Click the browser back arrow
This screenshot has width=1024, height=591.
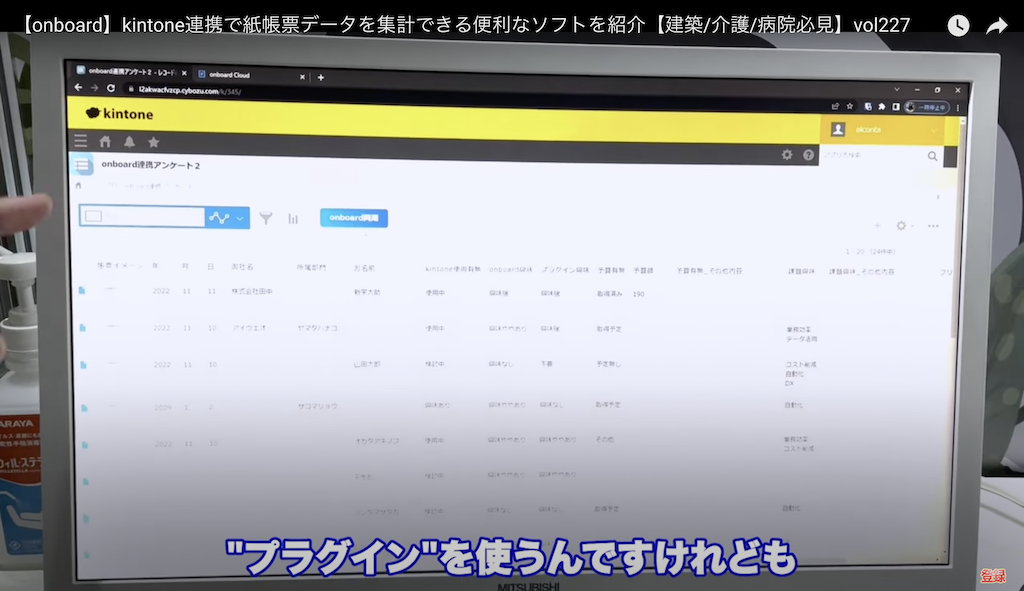pyautogui.click(x=77, y=87)
